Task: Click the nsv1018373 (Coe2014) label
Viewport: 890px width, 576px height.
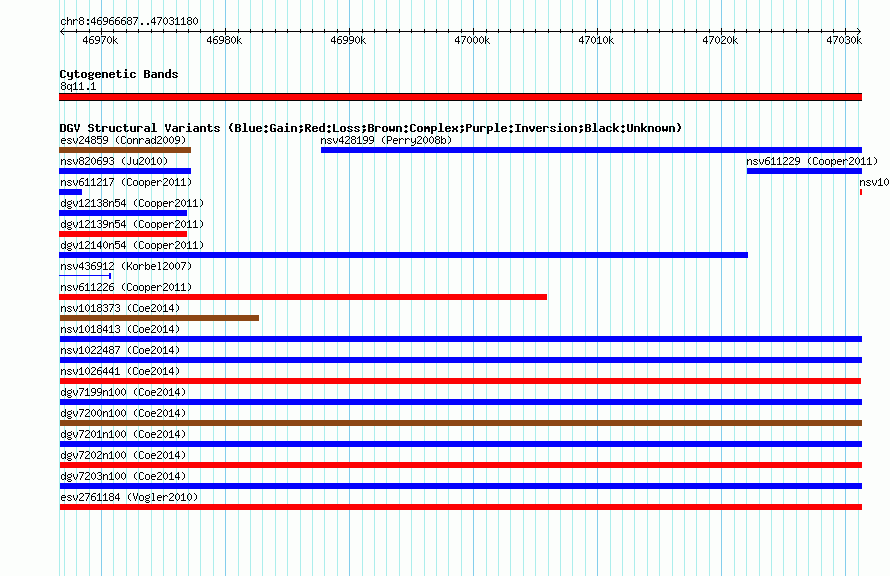Action: [120, 308]
